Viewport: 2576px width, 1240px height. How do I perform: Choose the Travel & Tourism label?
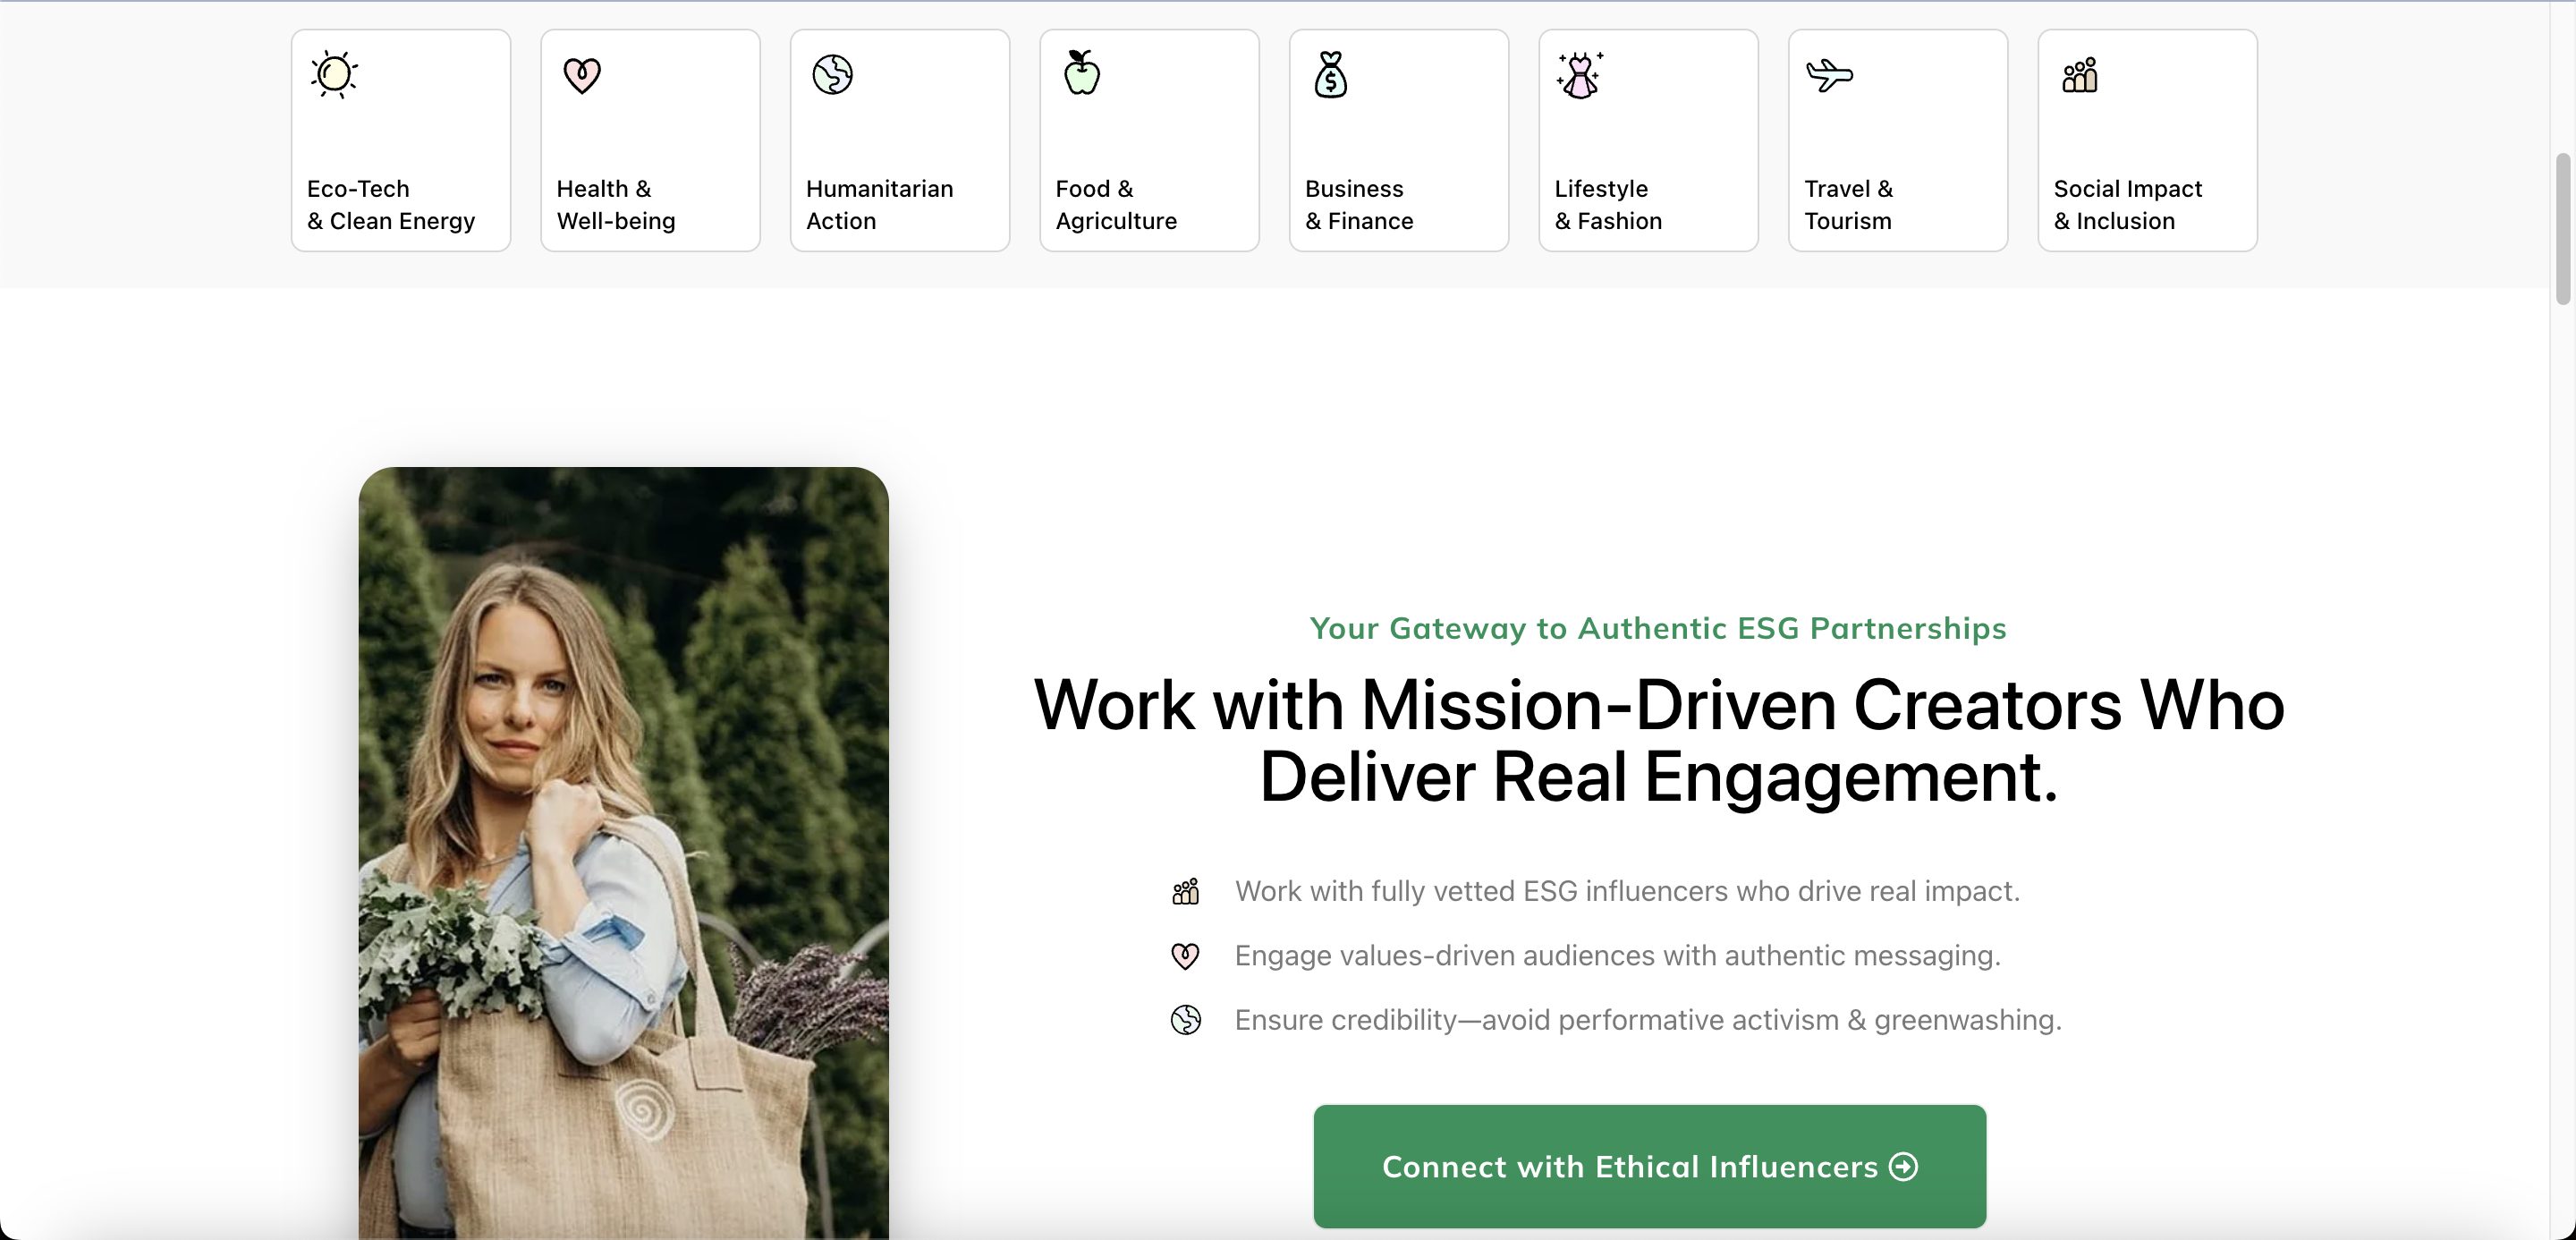tap(1848, 205)
